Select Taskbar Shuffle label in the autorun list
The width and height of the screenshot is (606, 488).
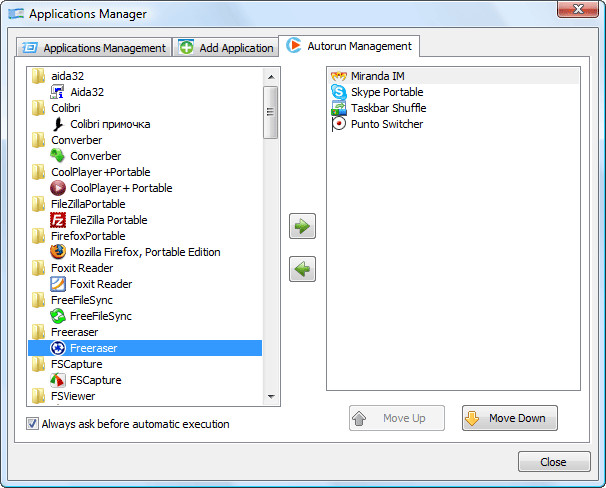[388, 108]
